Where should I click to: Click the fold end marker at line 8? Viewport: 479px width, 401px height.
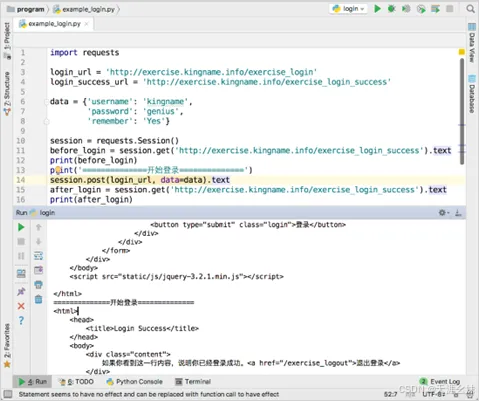[x=46, y=122]
